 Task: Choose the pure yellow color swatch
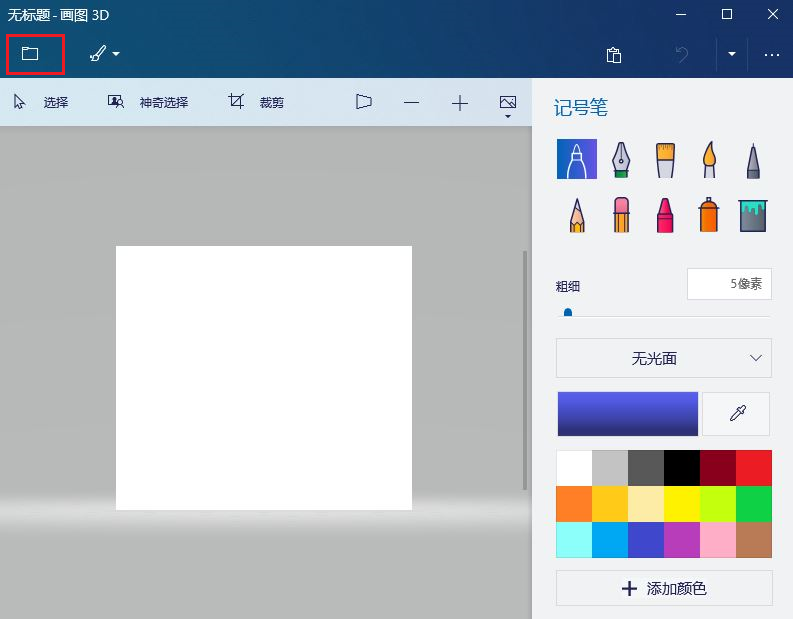click(682, 504)
